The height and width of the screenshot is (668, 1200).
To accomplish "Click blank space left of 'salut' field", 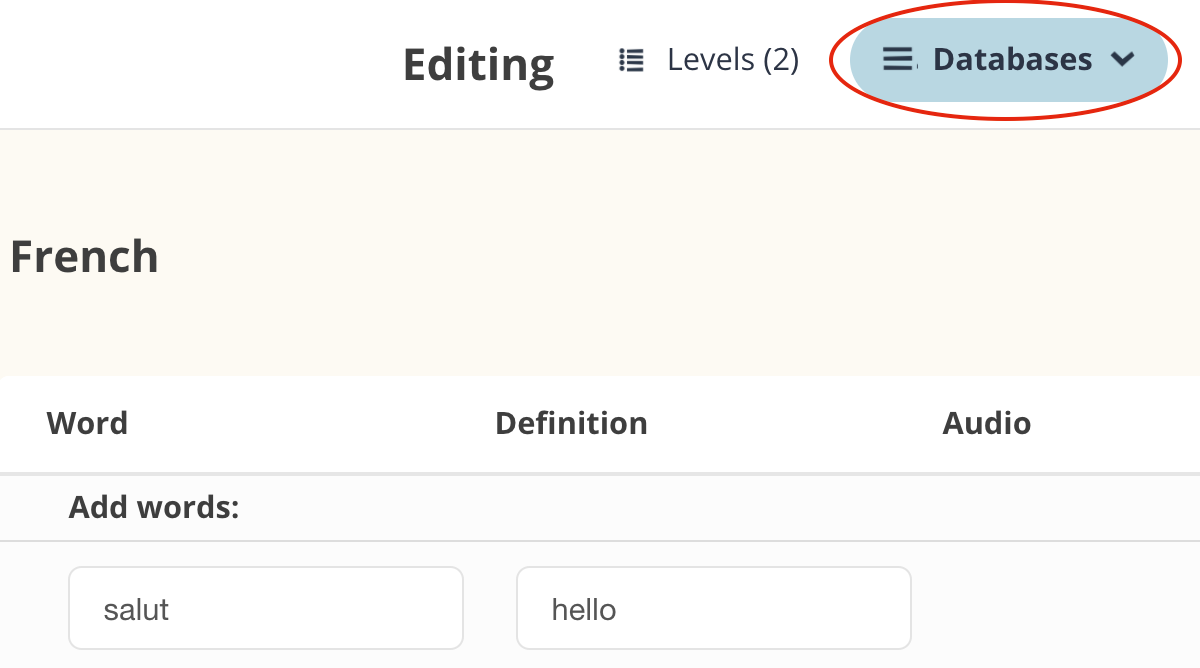I will point(34,608).
